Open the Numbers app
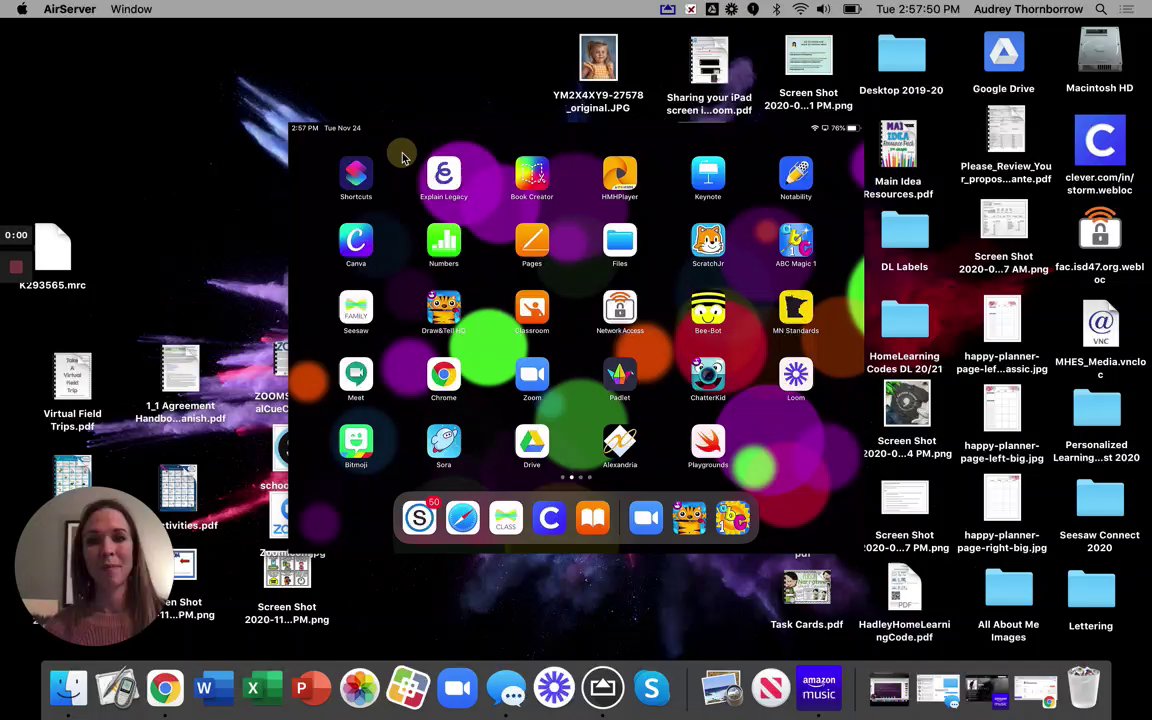The image size is (1152, 720). point(444,240)
